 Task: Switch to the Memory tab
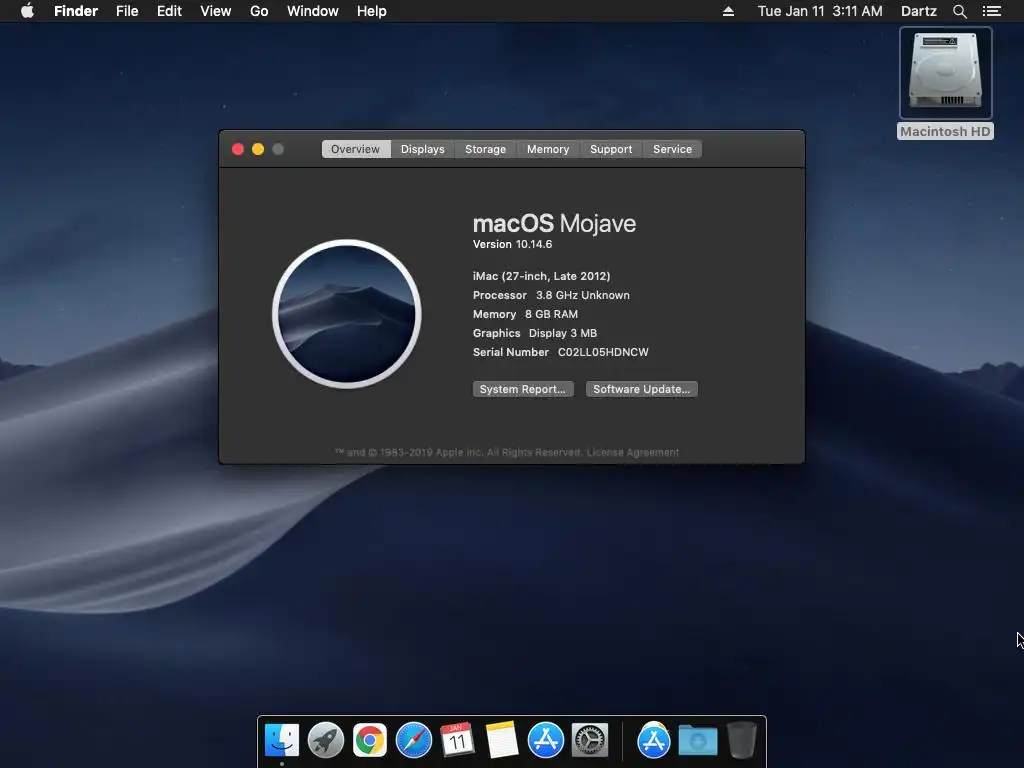point(548,149)
